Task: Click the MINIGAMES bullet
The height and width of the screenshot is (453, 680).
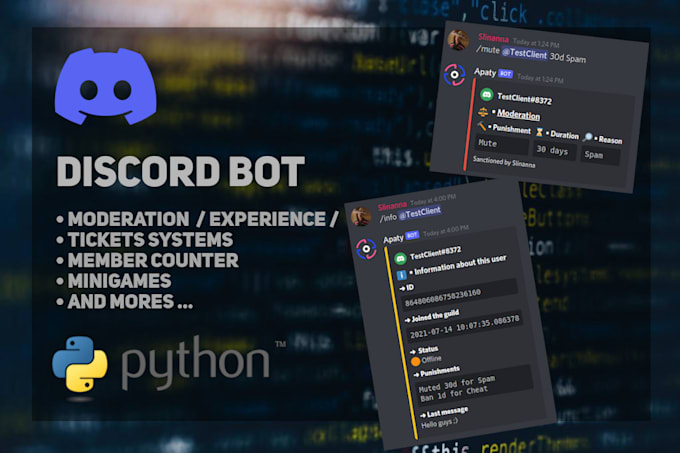Action: click(119, 281)
